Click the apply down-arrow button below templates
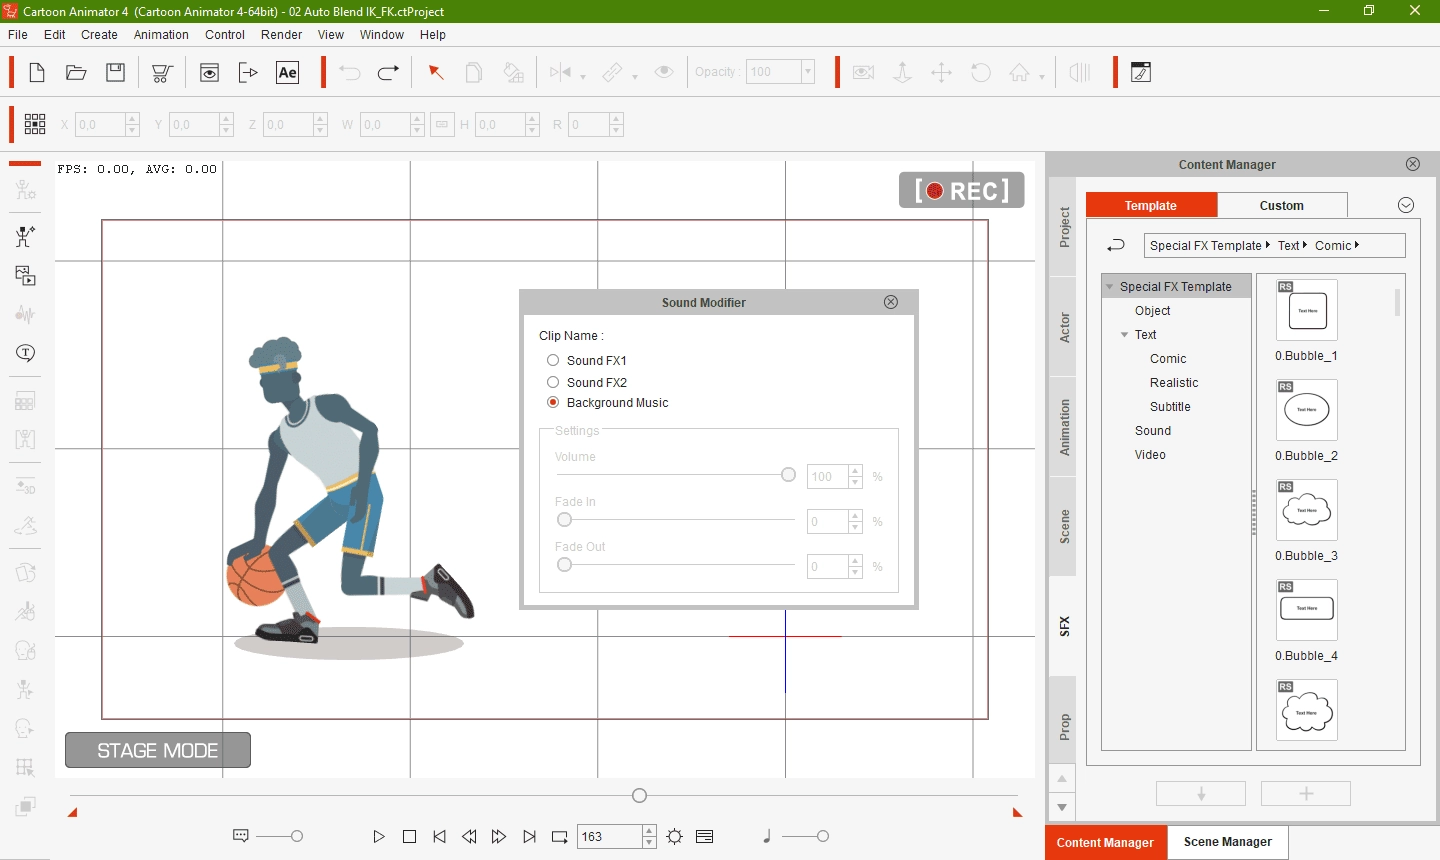The width and height of the screenshot is (1440, 860). click(1201, 793)
